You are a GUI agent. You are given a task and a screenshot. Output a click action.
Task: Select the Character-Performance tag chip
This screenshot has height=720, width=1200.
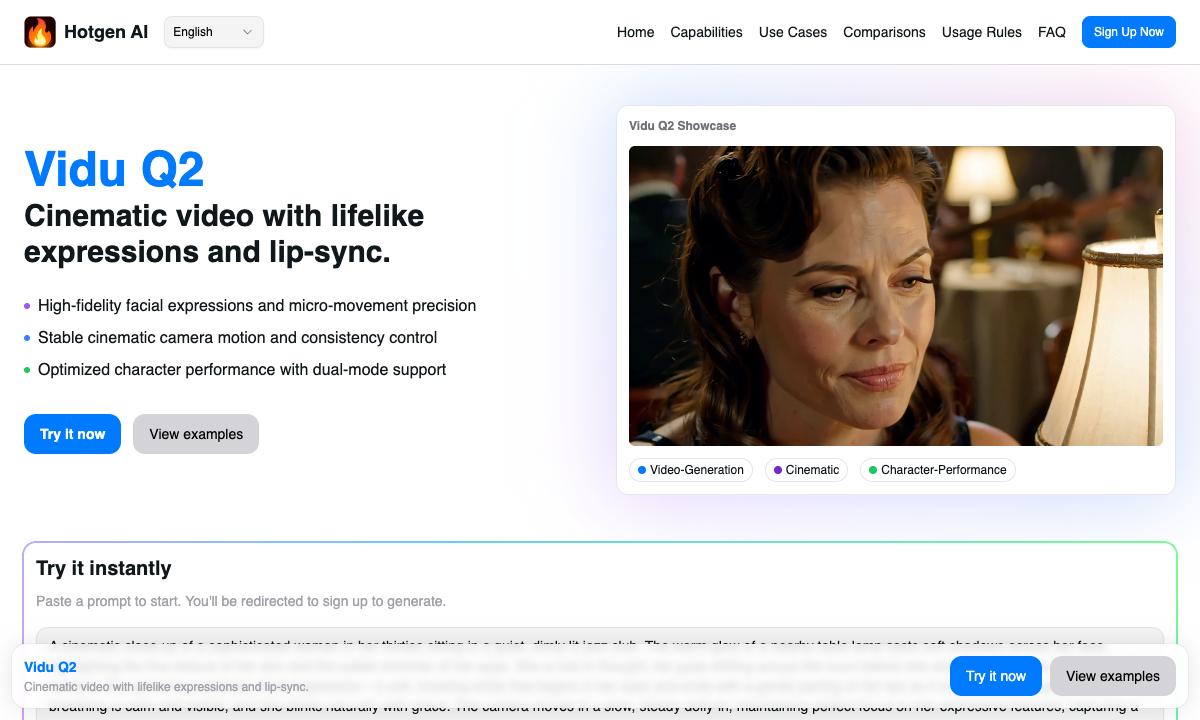coord(937,470)
